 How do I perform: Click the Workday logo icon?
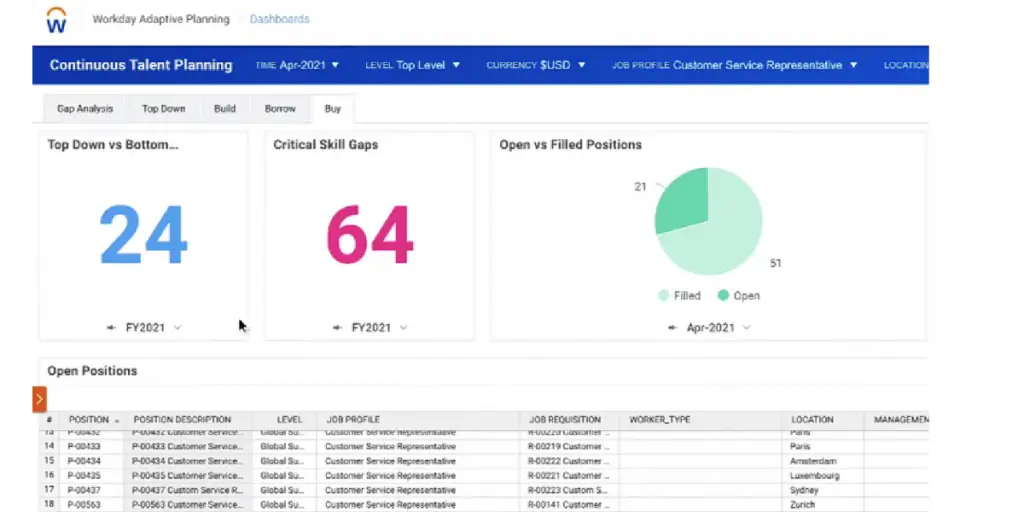pyautogui.click(x=57, y=20)
